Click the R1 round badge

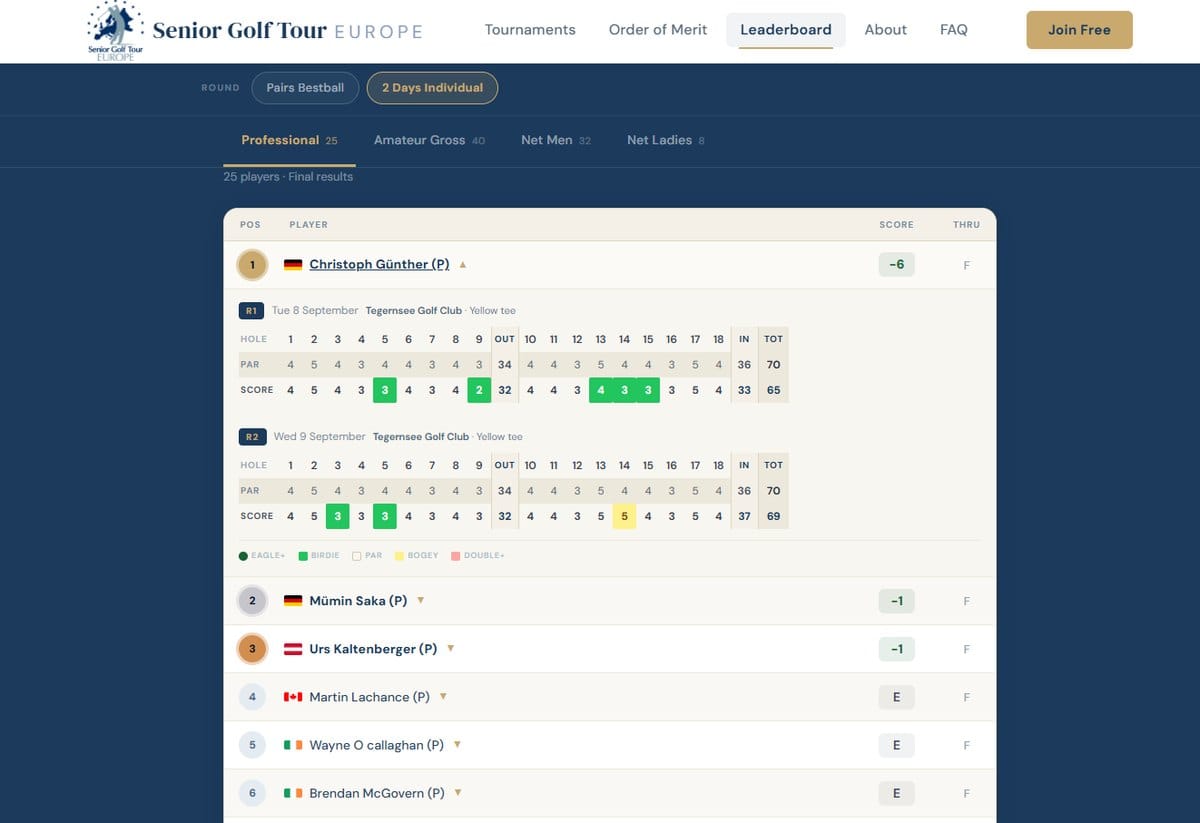coord(251,311)
